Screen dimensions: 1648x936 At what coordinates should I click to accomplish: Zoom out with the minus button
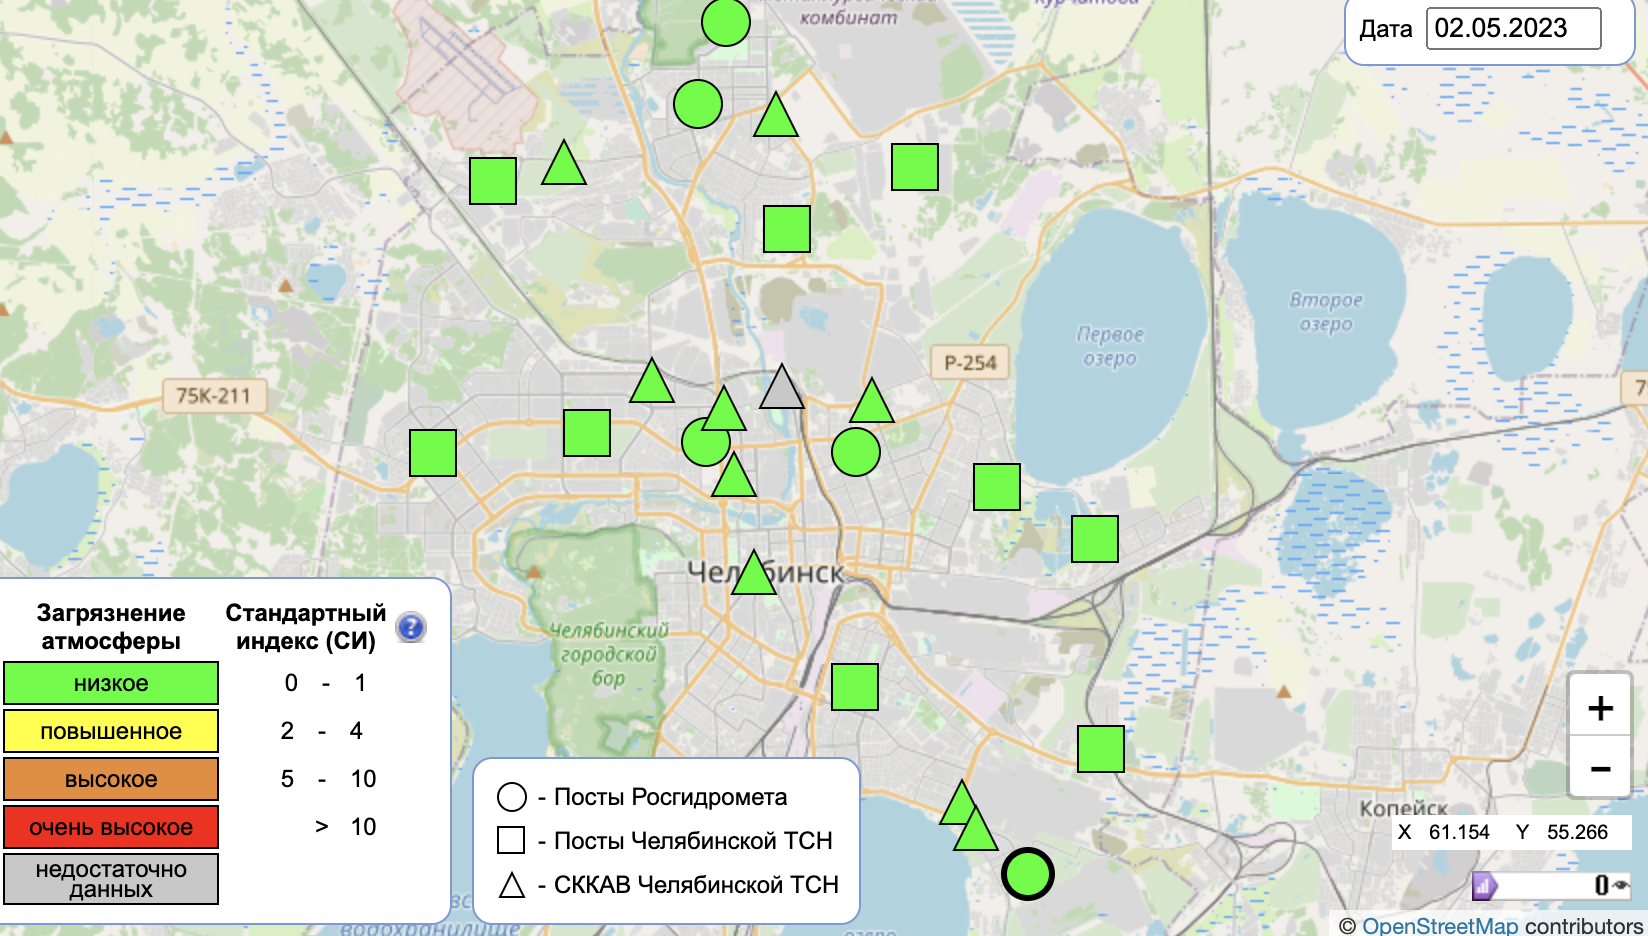(1600, 768)
